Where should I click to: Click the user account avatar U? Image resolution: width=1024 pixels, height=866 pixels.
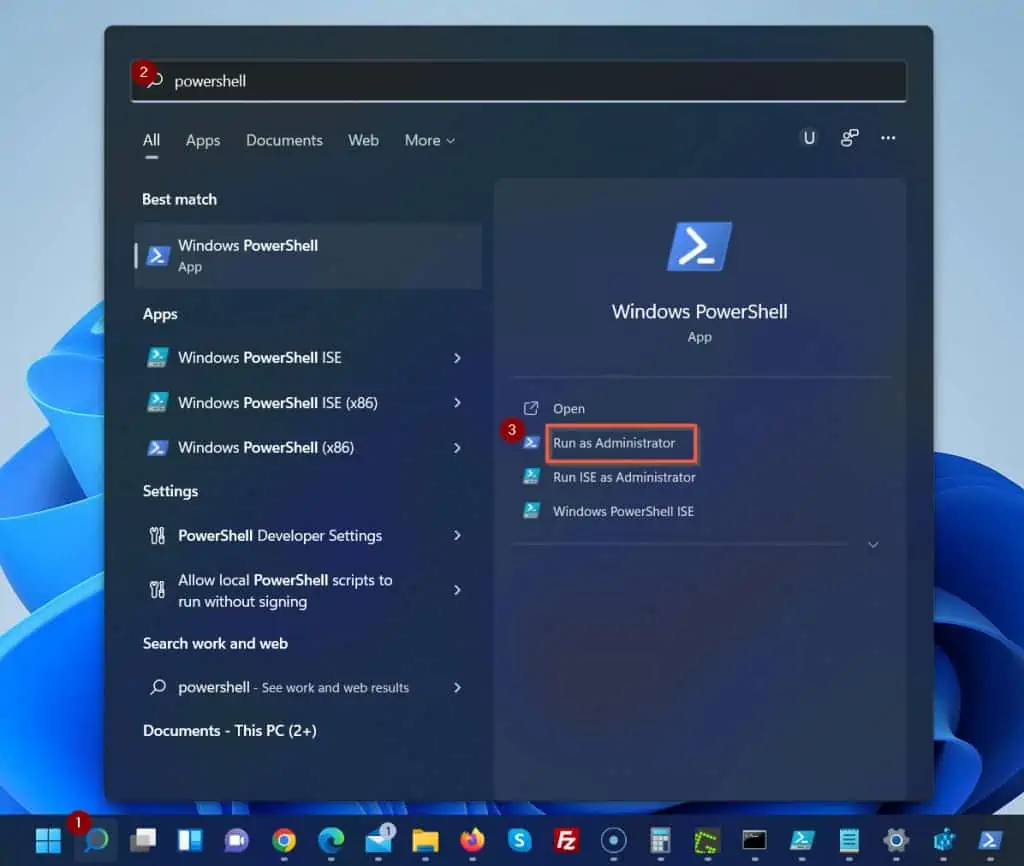click(x=809, y=139)
